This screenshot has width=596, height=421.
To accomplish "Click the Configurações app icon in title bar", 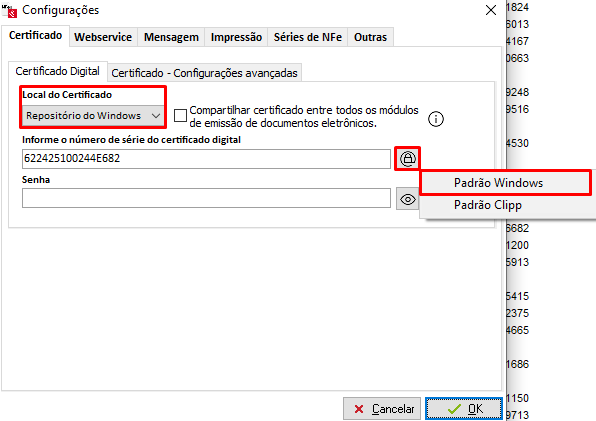I will [9, 11].
